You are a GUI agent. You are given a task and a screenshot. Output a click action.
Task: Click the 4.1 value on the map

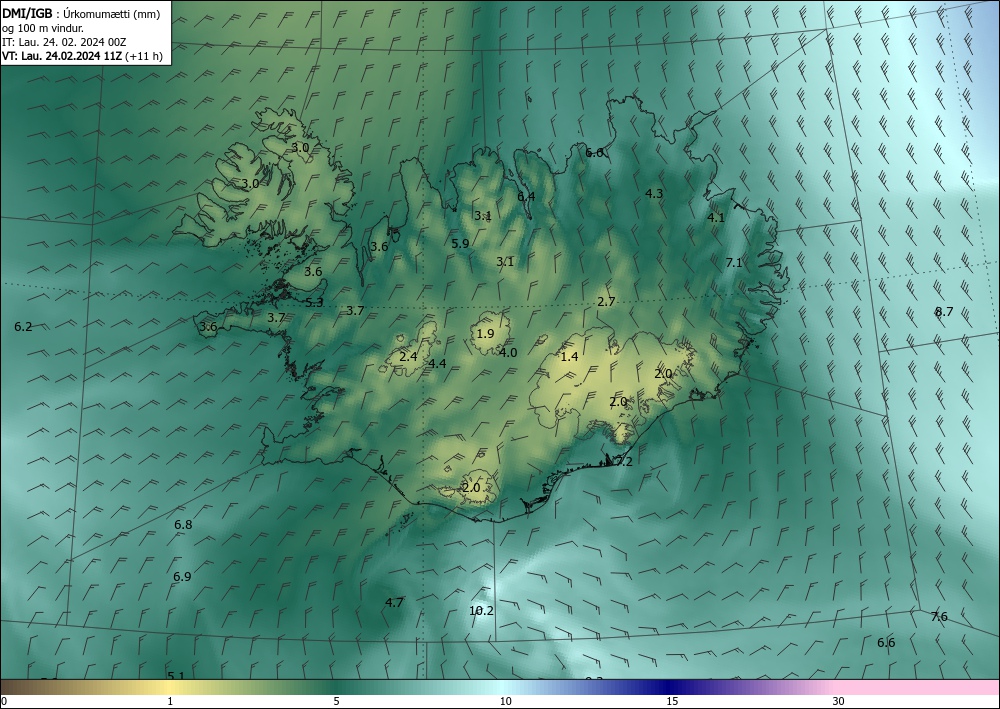pos(716,217)
